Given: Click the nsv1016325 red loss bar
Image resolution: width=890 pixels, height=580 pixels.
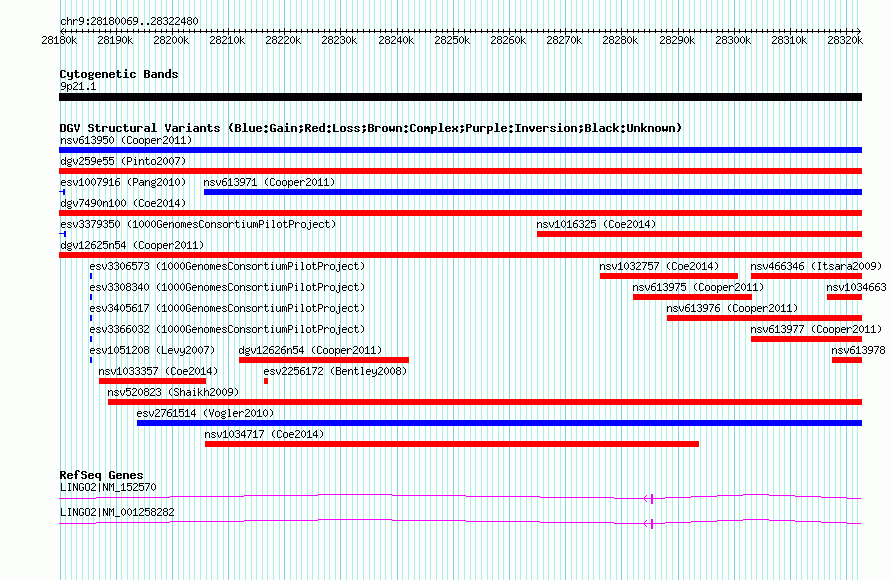Looking at the screenshot, I should [x=699, y=234].
